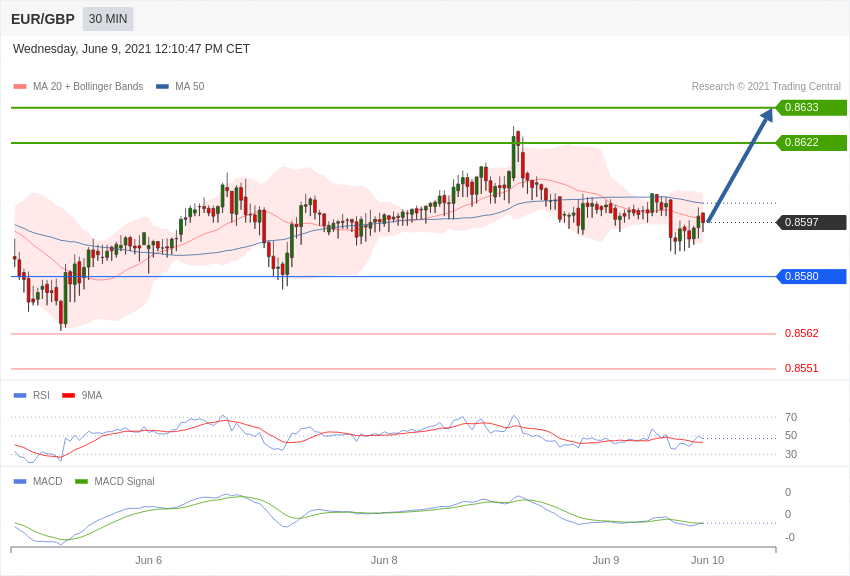Image resolution: width=850 pixels, height=576 pixels.
Task: Click the Research © 2021 Trading Central credit
Action: click(x=766, y=87)
